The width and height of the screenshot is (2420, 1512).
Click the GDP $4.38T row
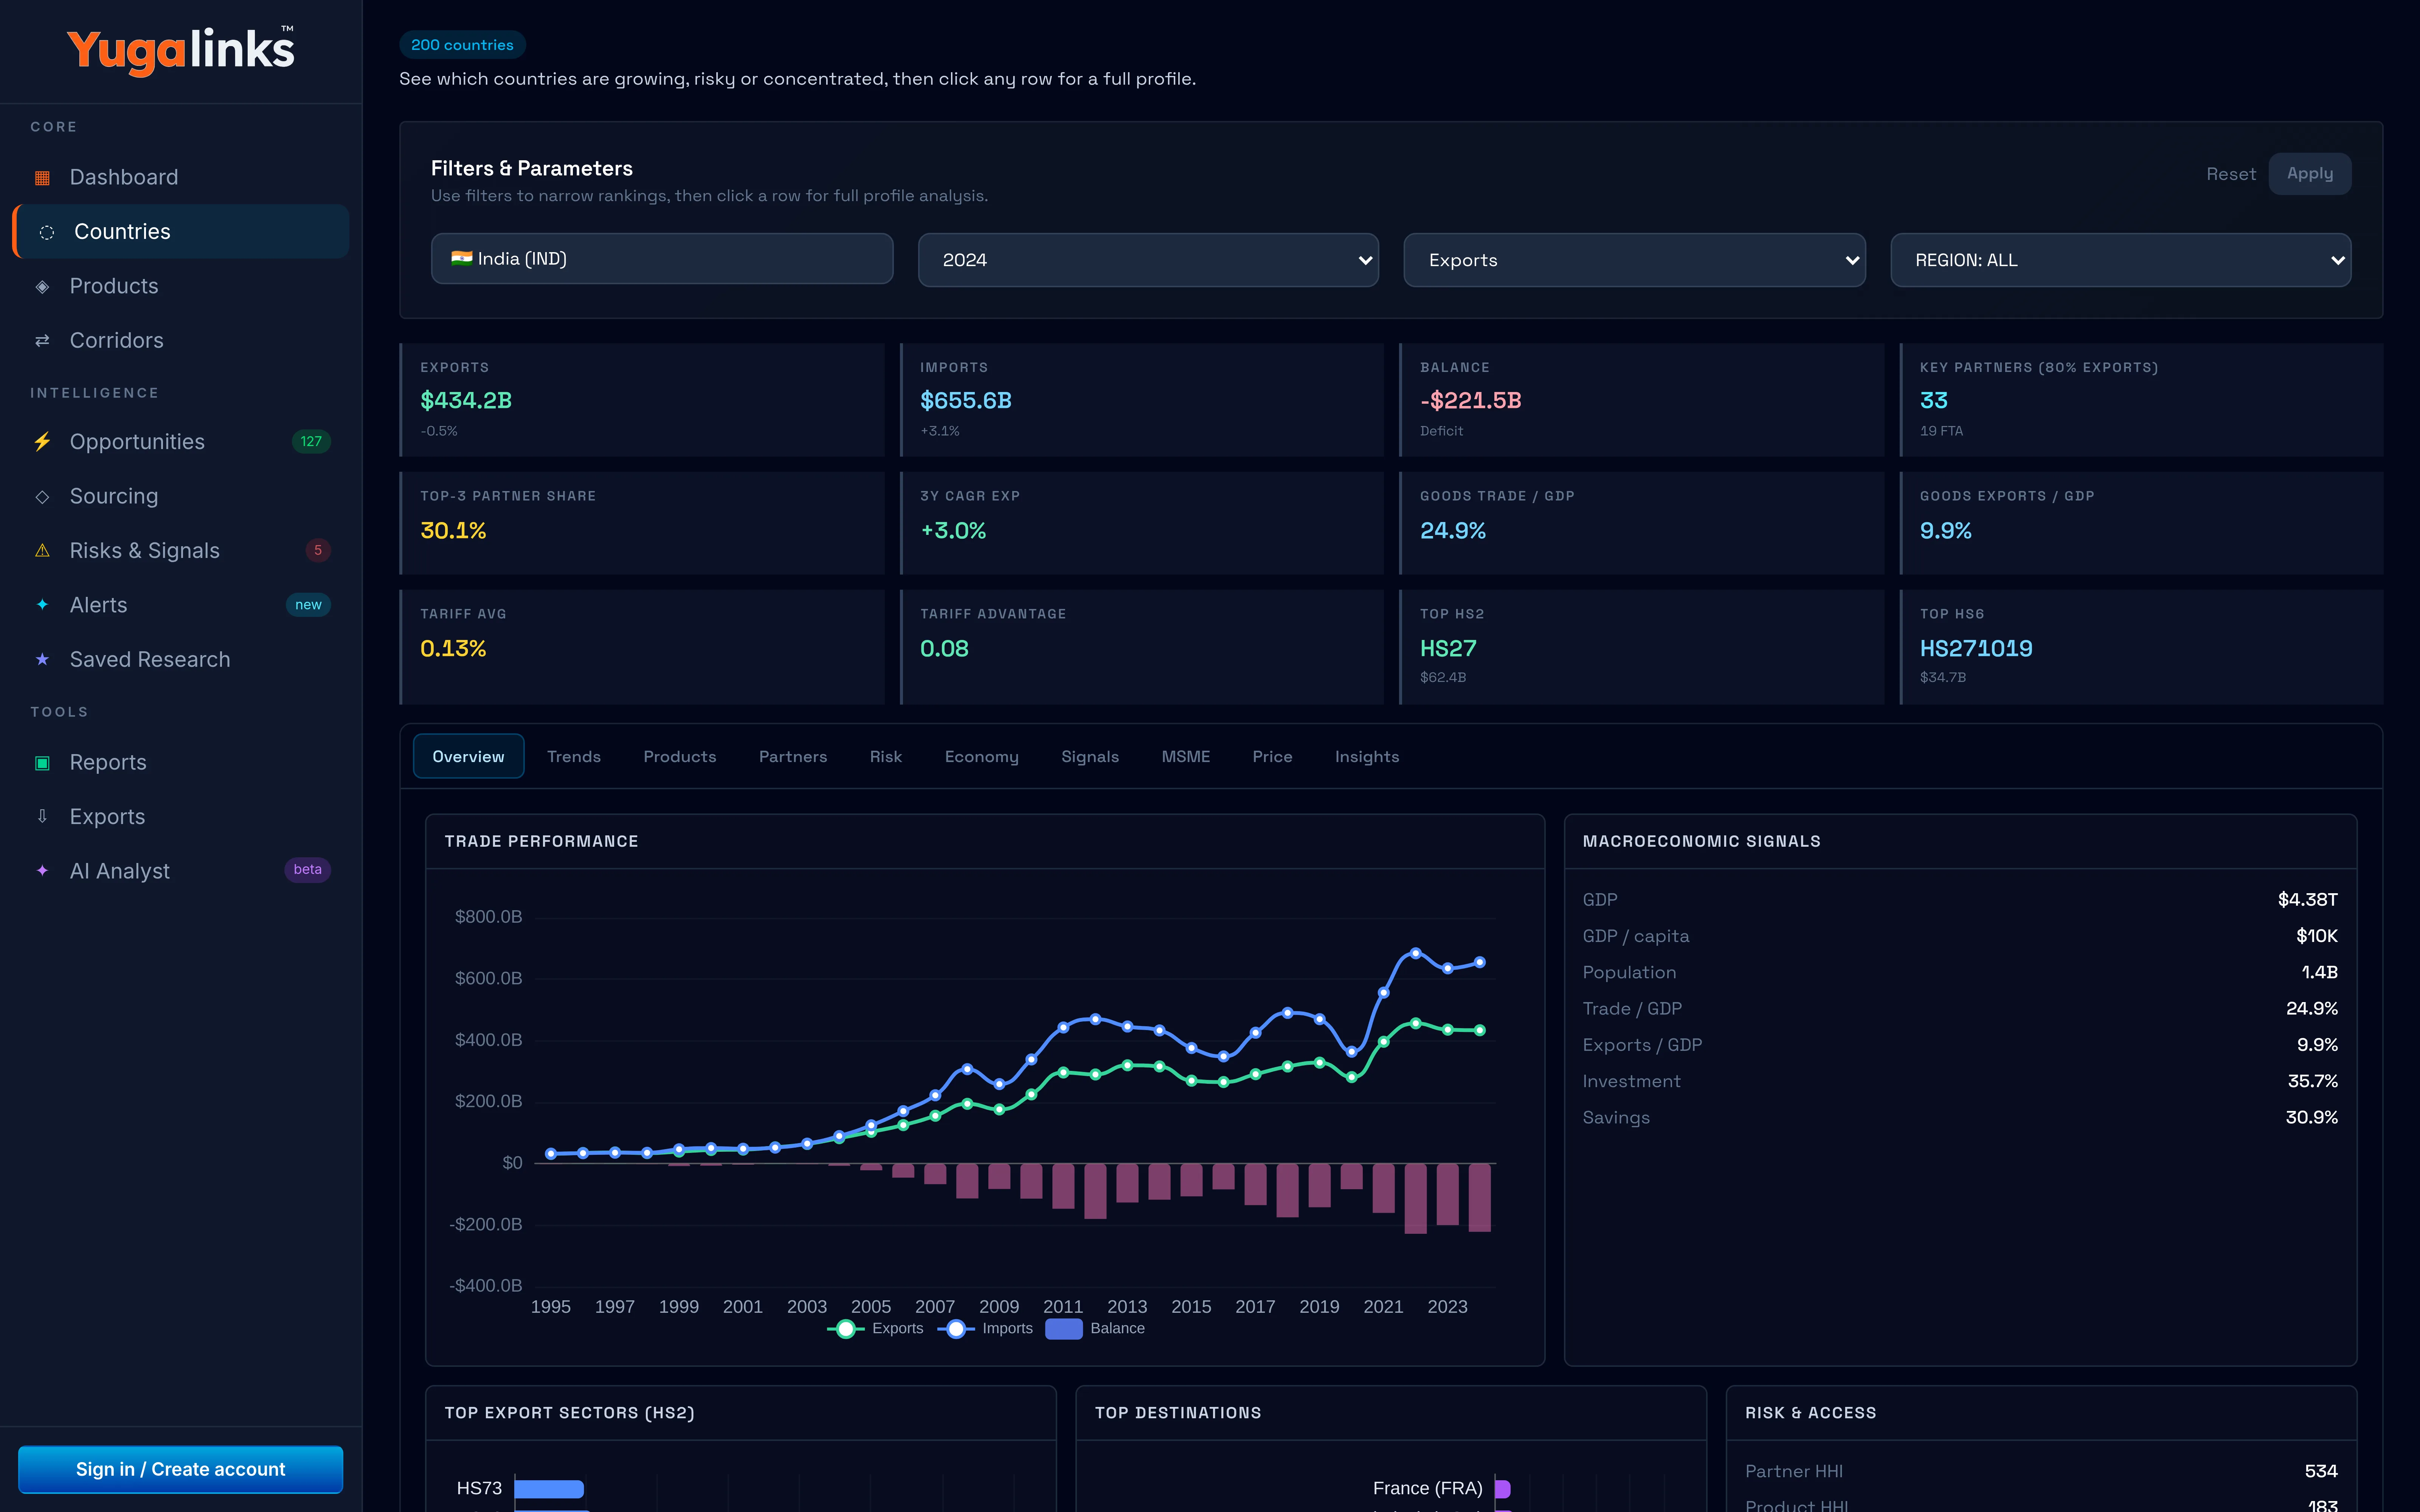point(1960,900)
